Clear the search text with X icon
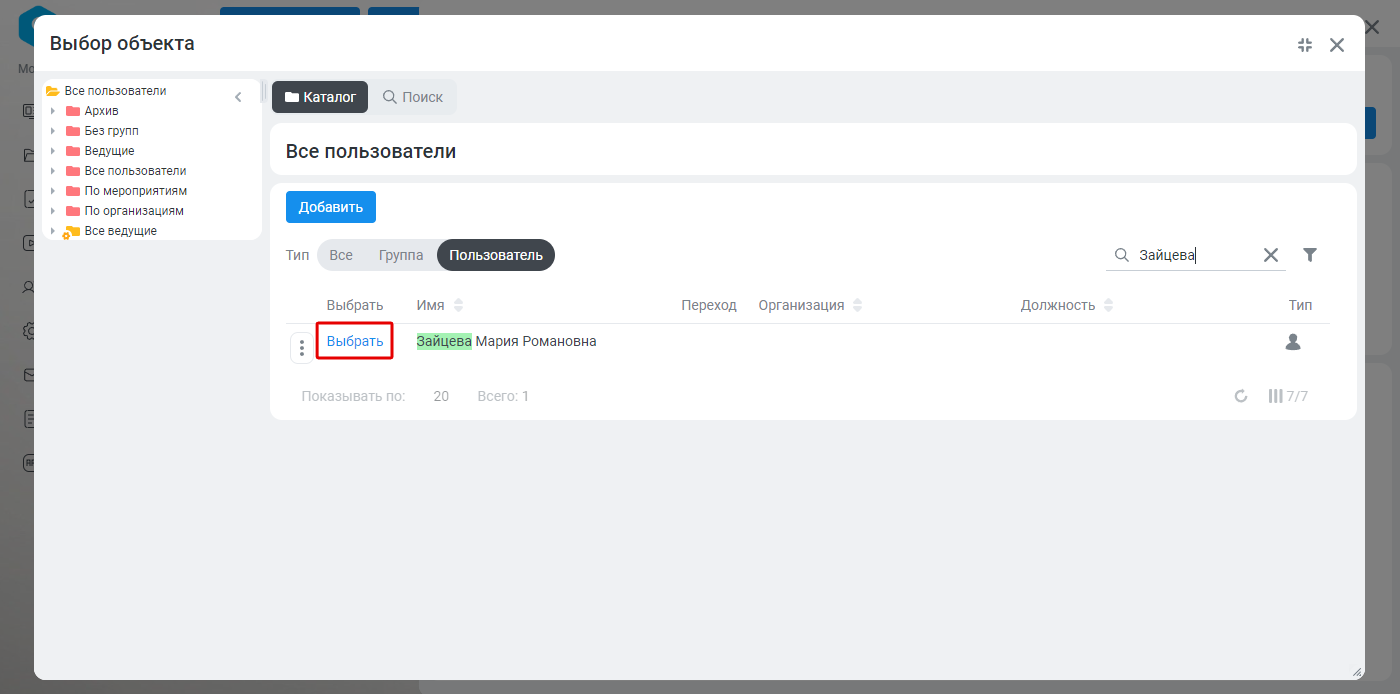Image resolution: width=1400 pixels, height=694 pixels. [1271, 255]
